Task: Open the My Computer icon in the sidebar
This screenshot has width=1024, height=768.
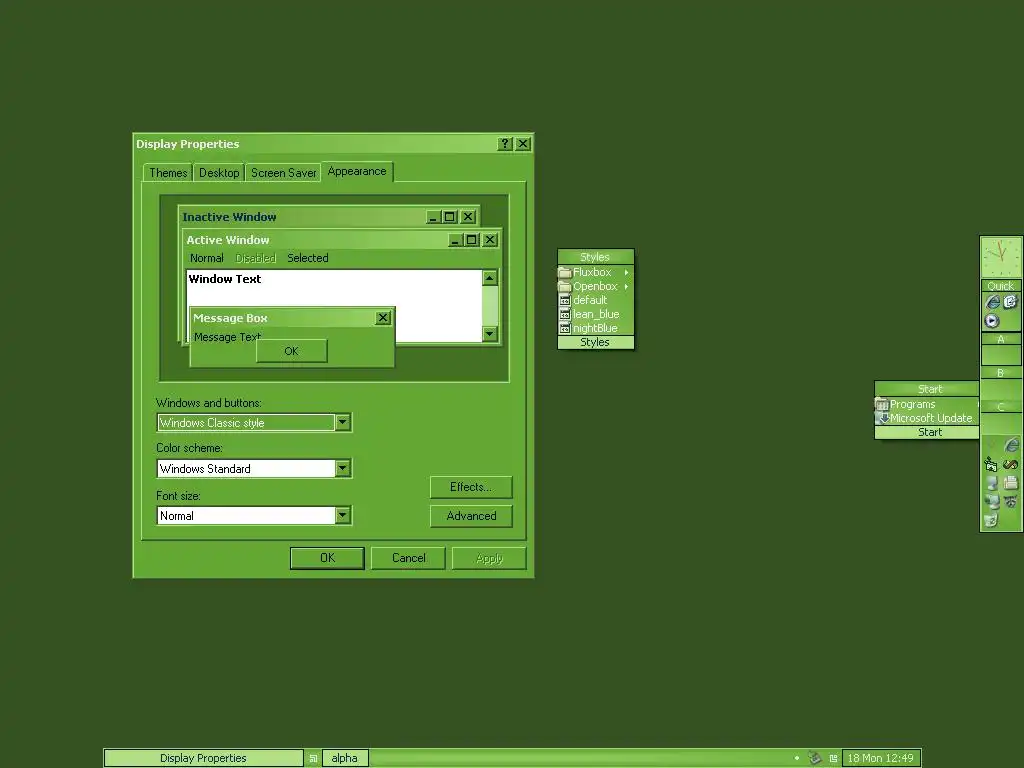Action: [991, 483]
